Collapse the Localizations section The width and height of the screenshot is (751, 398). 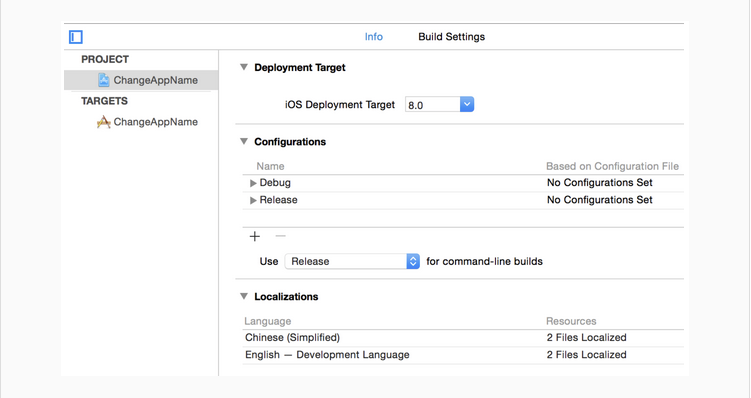[244, 296]
